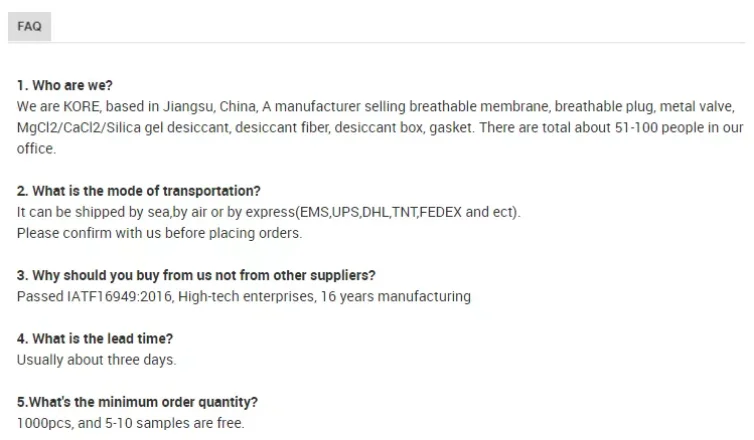754x440 pixels.
Task: Click "Usually about three days." answer
Action: point(97,360)
